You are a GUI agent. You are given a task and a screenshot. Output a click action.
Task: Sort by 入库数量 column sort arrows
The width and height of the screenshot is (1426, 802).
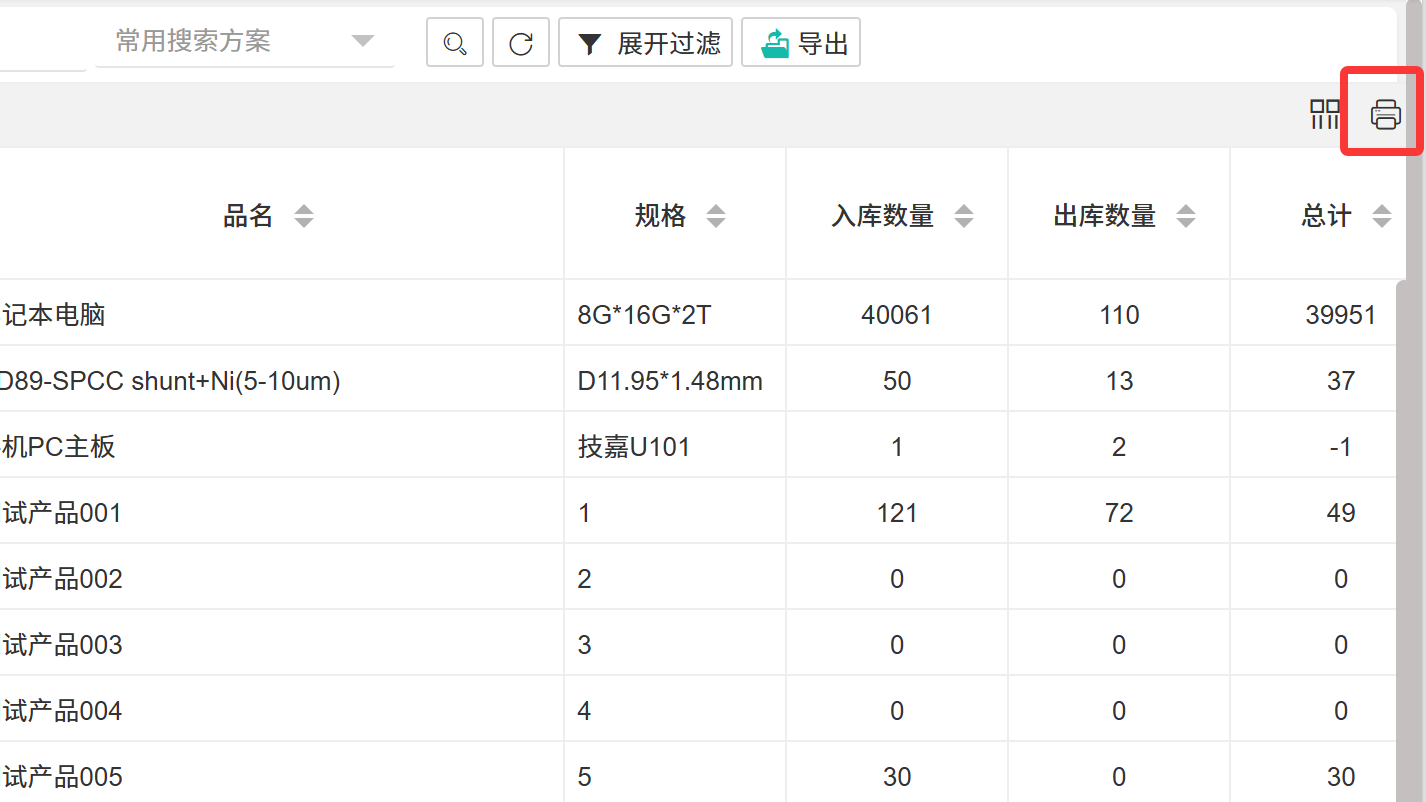click(x=964, y=216)
